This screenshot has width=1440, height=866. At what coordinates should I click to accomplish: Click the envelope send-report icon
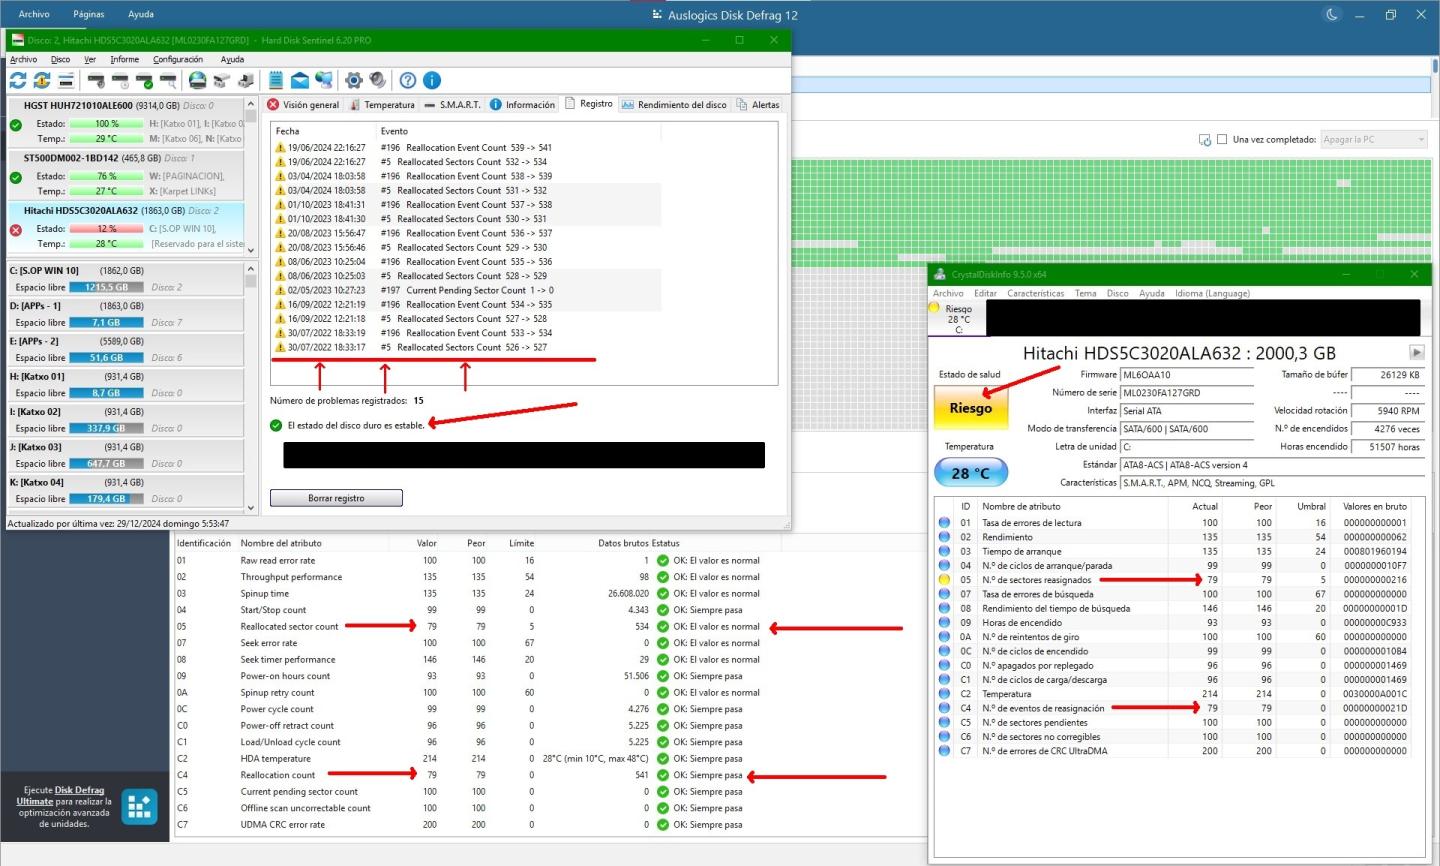[300, 81]
